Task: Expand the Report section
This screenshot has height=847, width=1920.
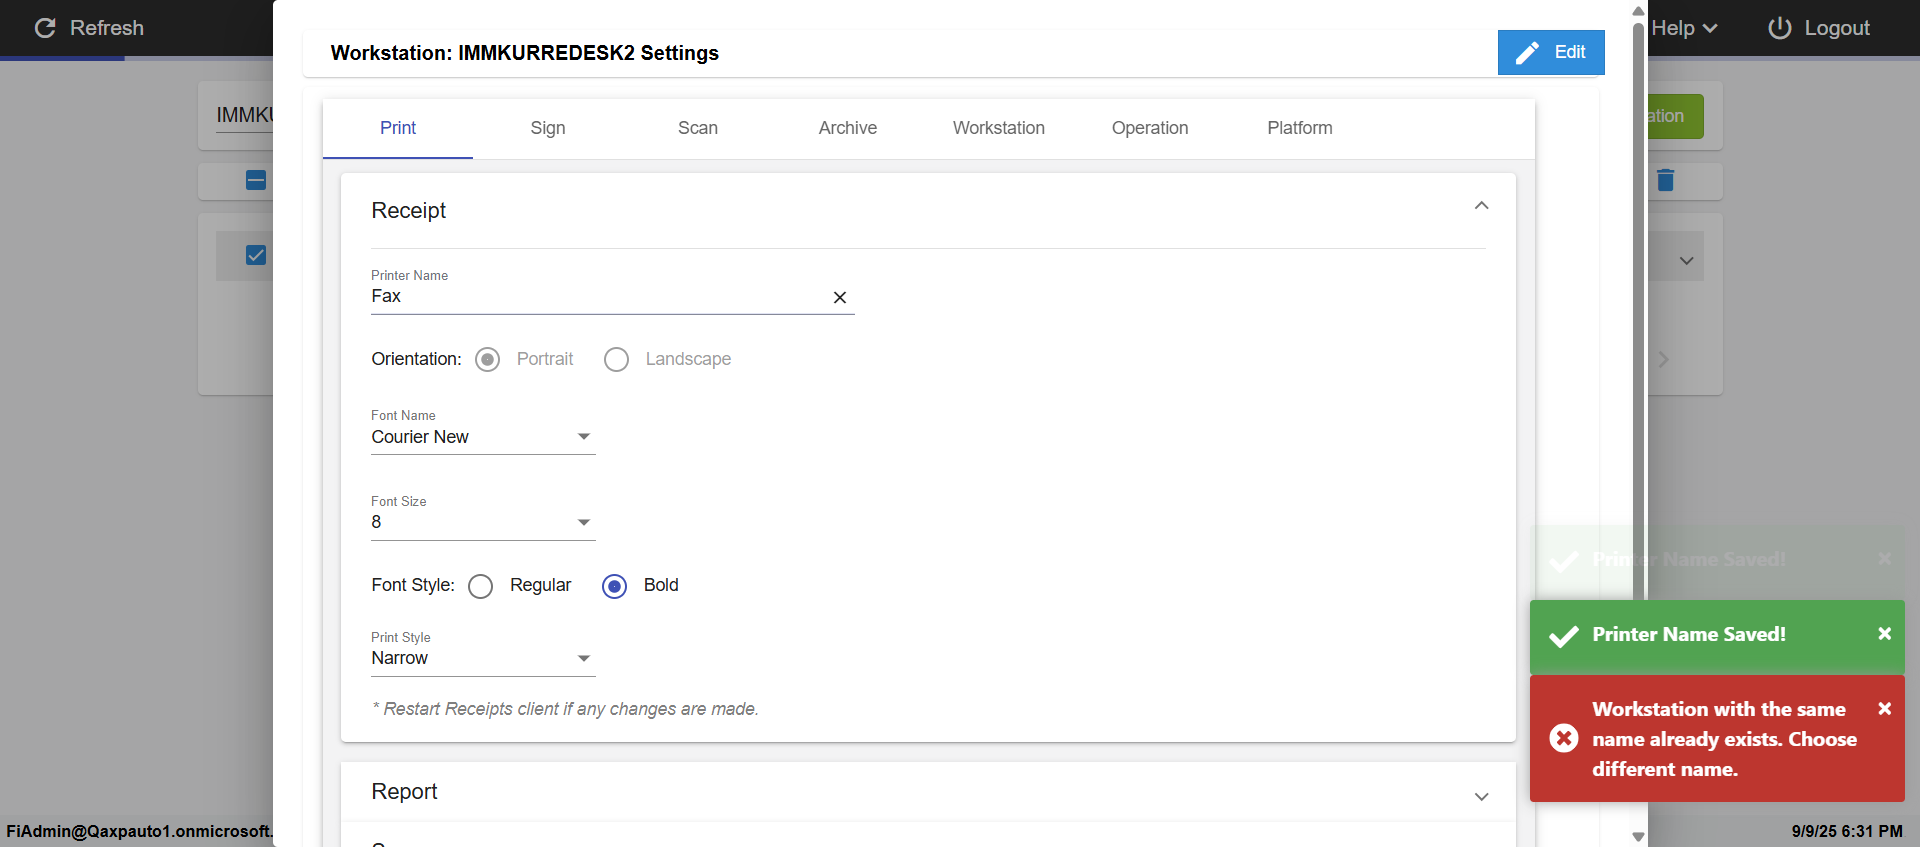Action: pos(1481,796)
